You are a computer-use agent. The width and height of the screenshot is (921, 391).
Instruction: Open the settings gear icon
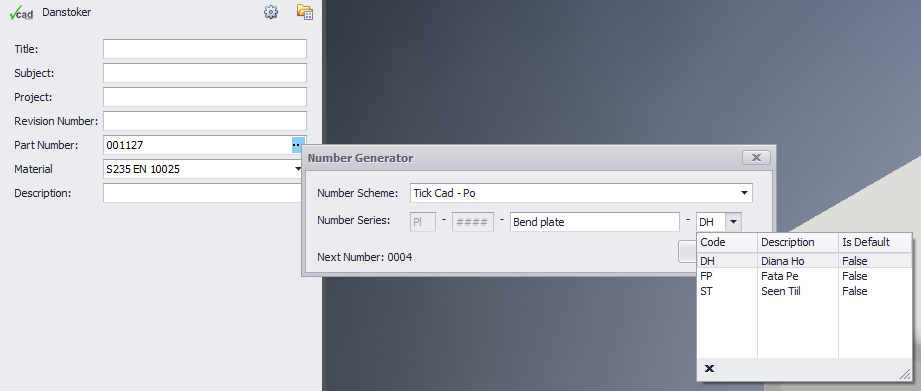[x=271, y=12]
